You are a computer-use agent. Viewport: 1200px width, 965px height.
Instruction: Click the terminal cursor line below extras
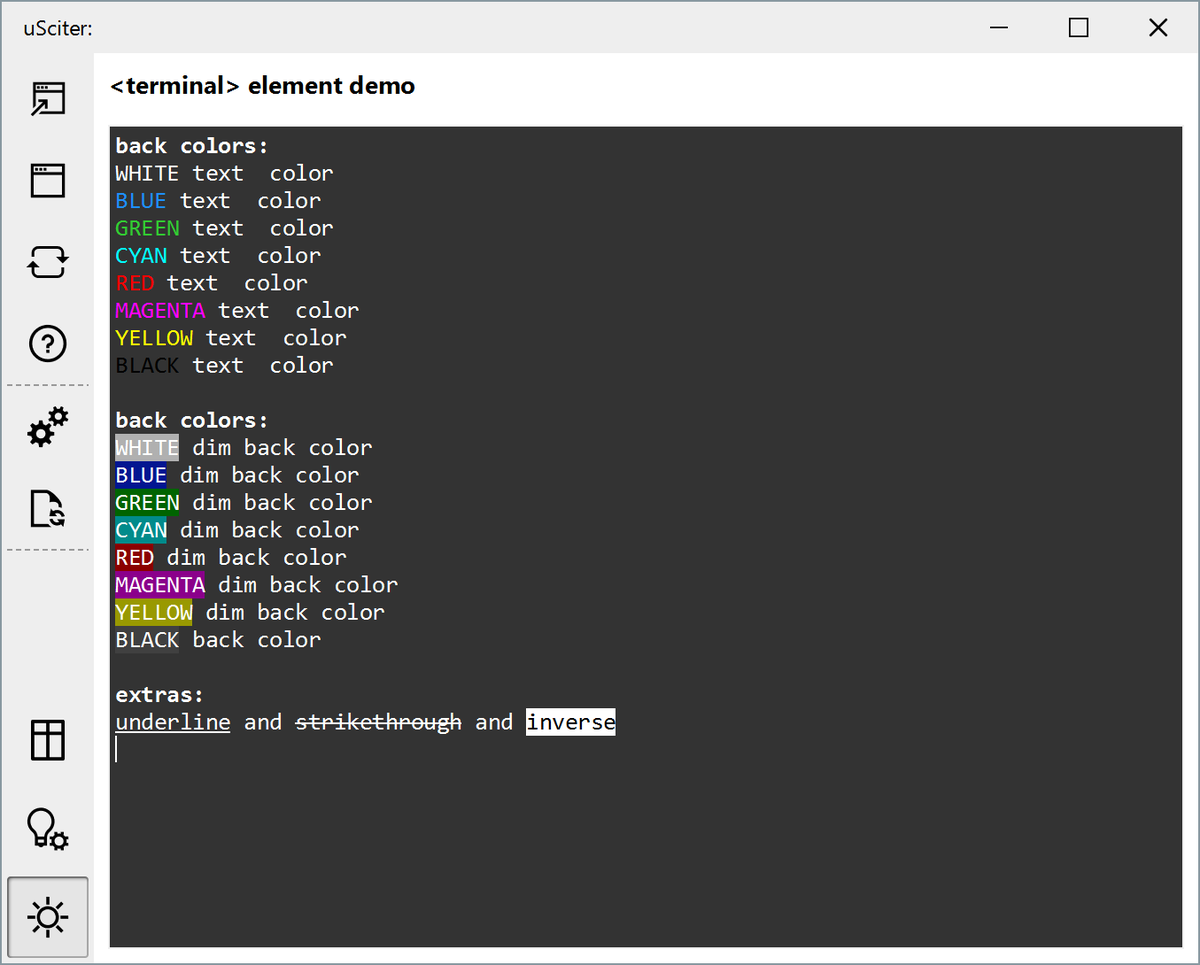point(117,750)
